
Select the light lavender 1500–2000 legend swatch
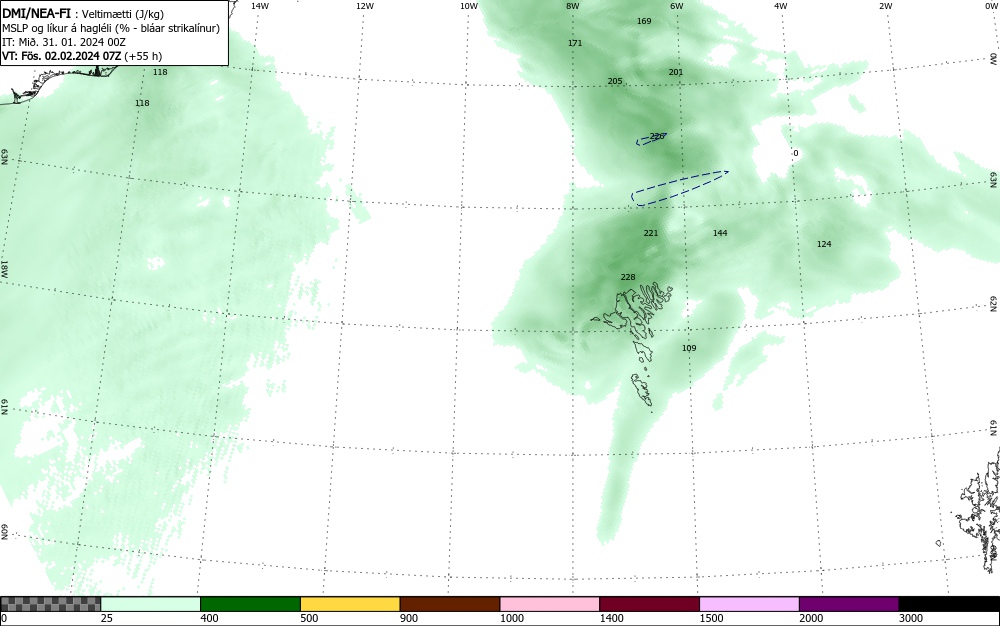749,604
